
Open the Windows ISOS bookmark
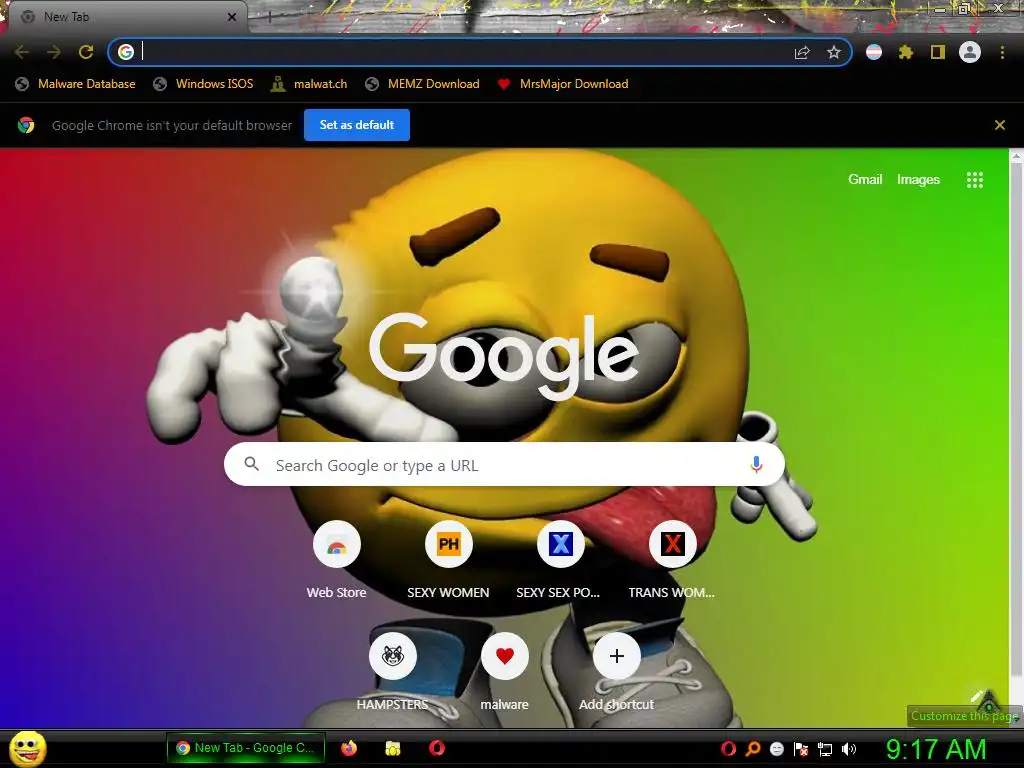(x=203, y=84)
